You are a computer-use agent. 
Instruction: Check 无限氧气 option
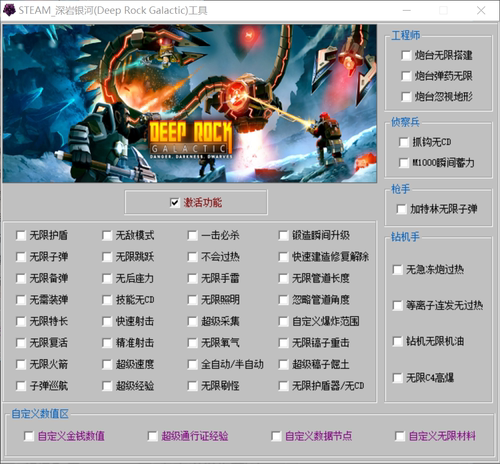(192, 343)
